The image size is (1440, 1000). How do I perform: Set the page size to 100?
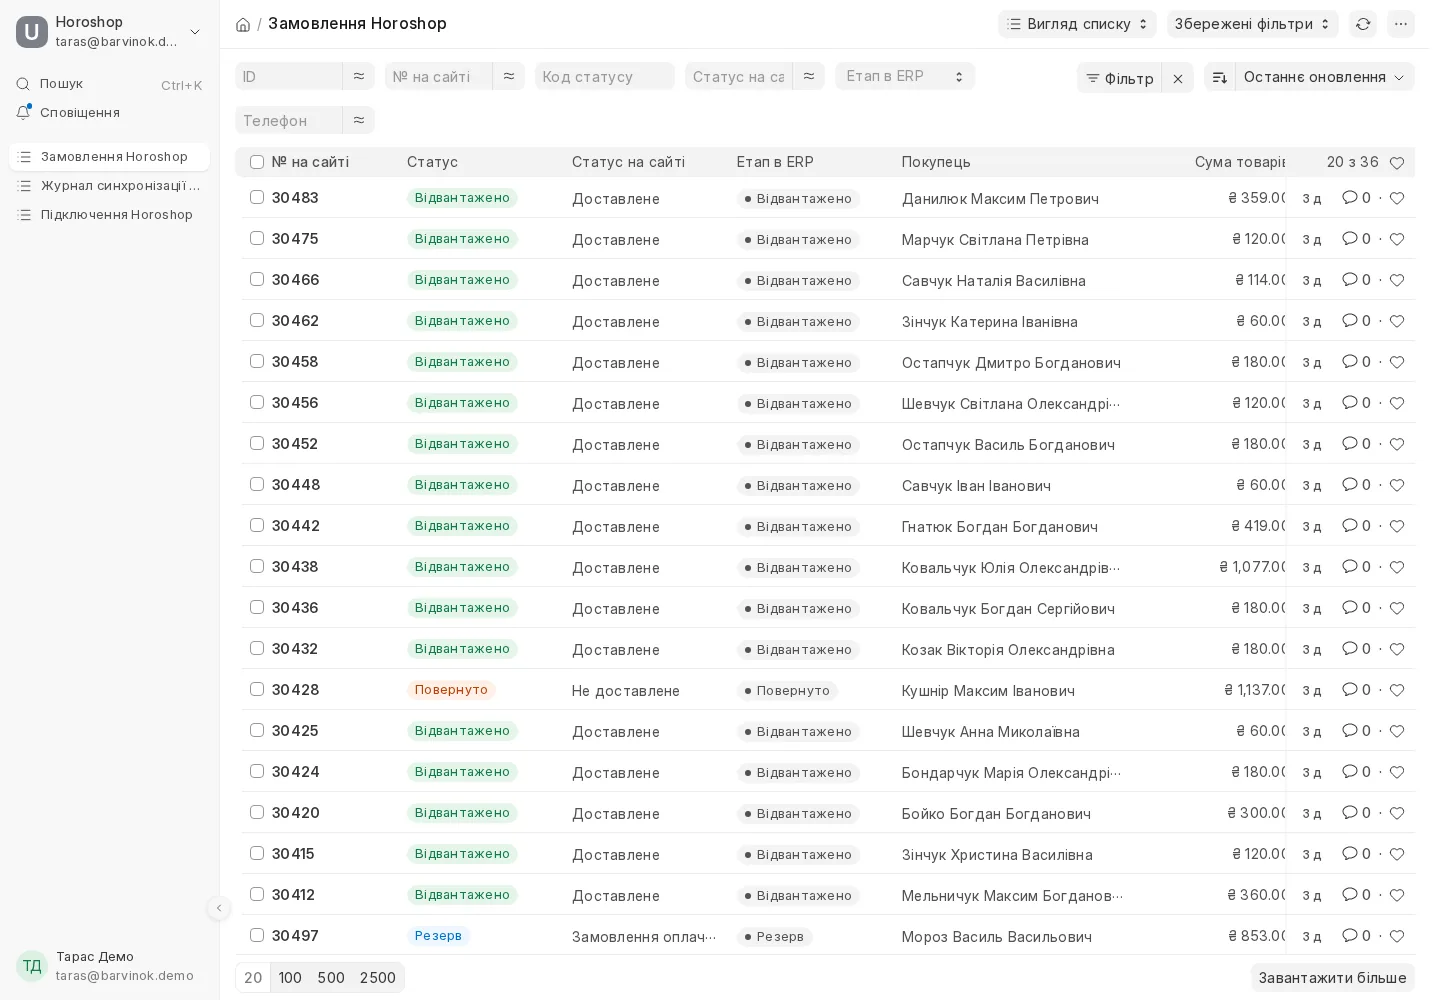coord(290,978)
